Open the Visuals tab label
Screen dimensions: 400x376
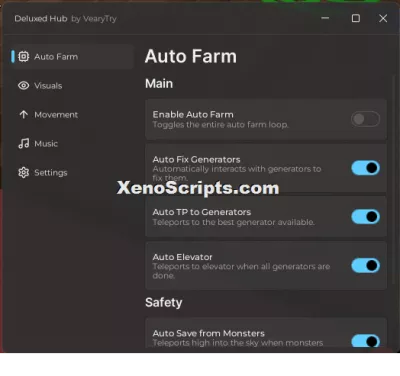tap(48, 86)
